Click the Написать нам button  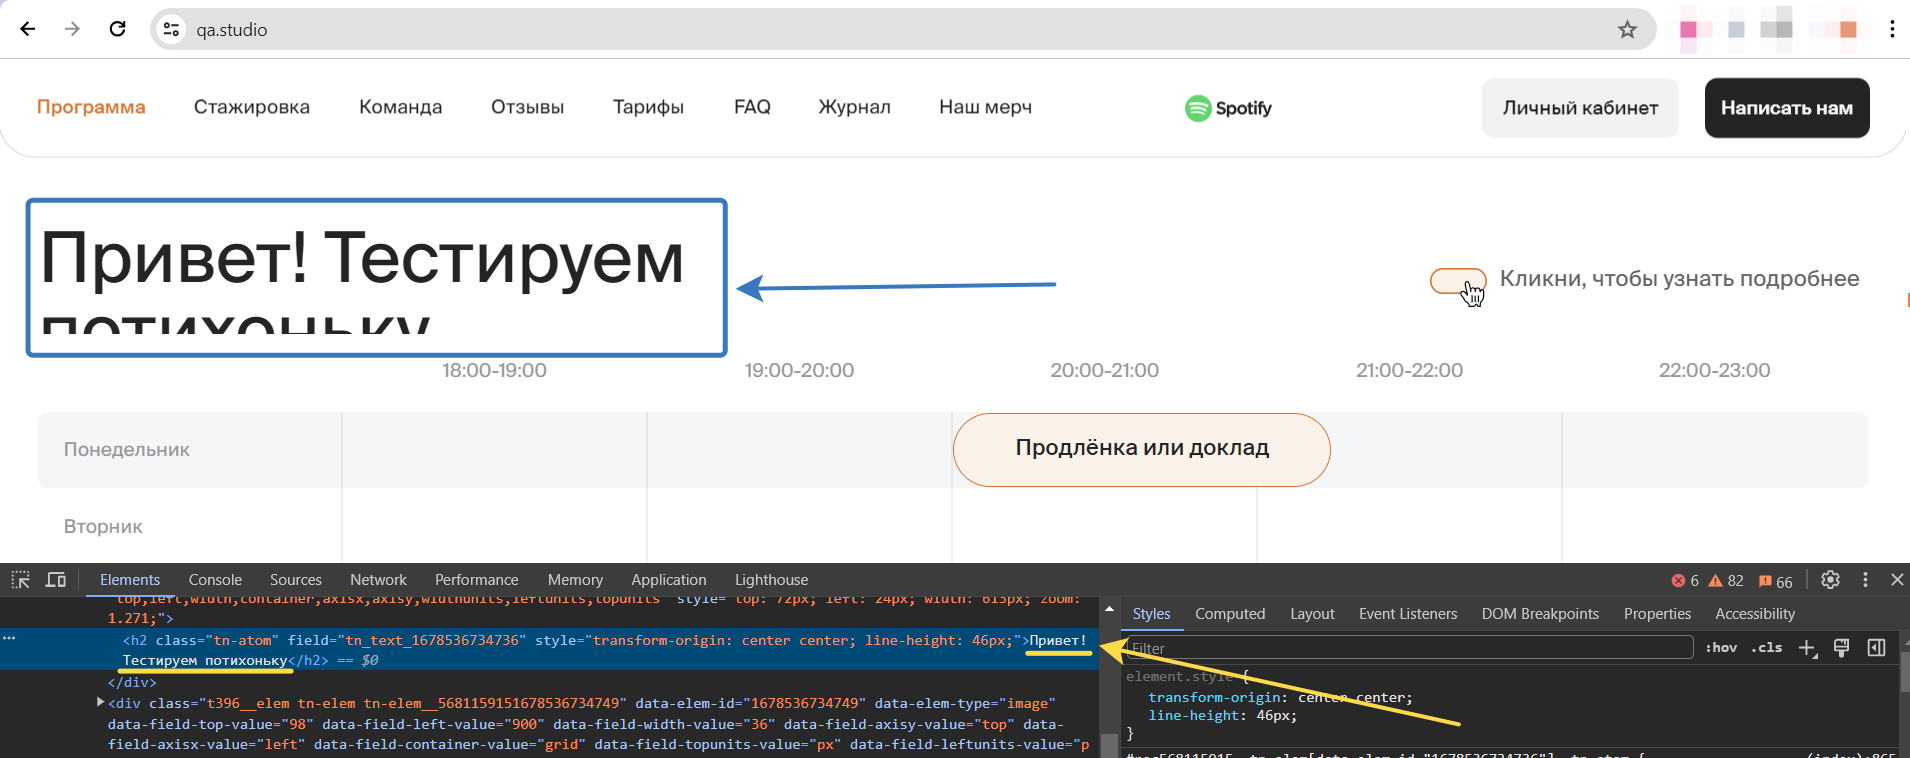coord(1787,108)
